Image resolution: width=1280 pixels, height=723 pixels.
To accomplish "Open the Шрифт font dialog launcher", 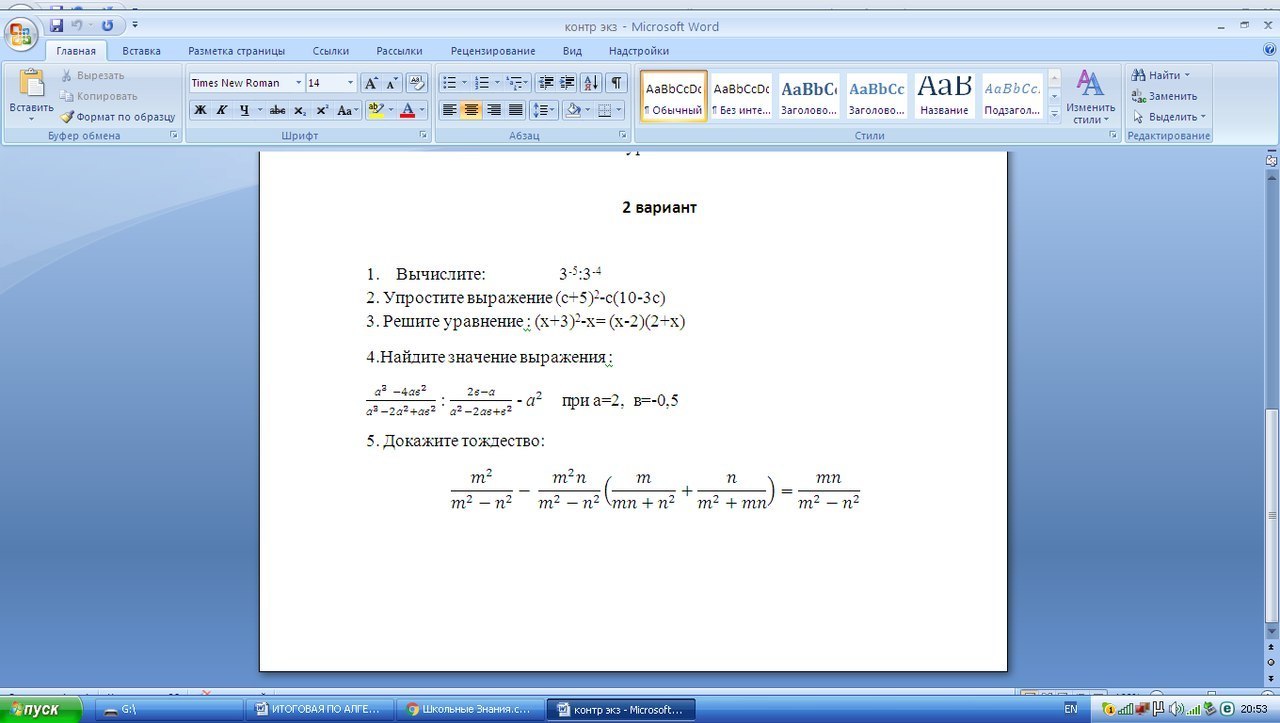I will point(423,135).
